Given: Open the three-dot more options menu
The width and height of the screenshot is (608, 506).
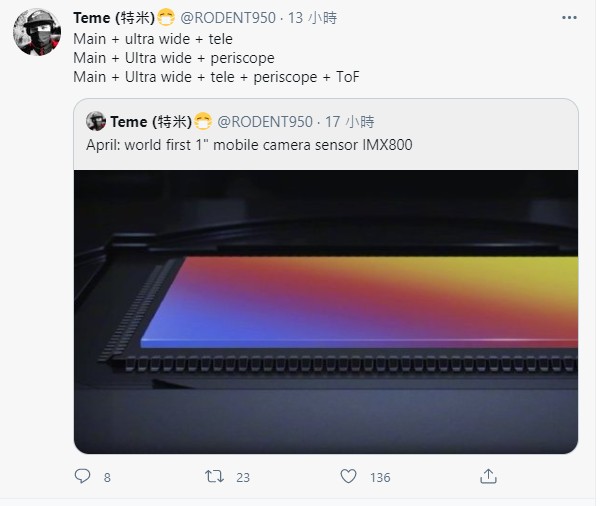Looking at the screenshot, I should (569, 17).
